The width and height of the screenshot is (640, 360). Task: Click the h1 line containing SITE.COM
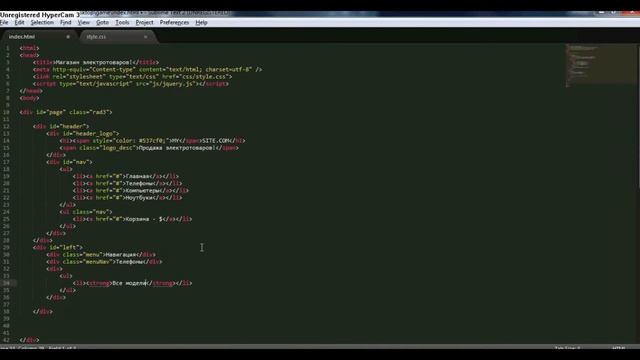pos(153,141)
